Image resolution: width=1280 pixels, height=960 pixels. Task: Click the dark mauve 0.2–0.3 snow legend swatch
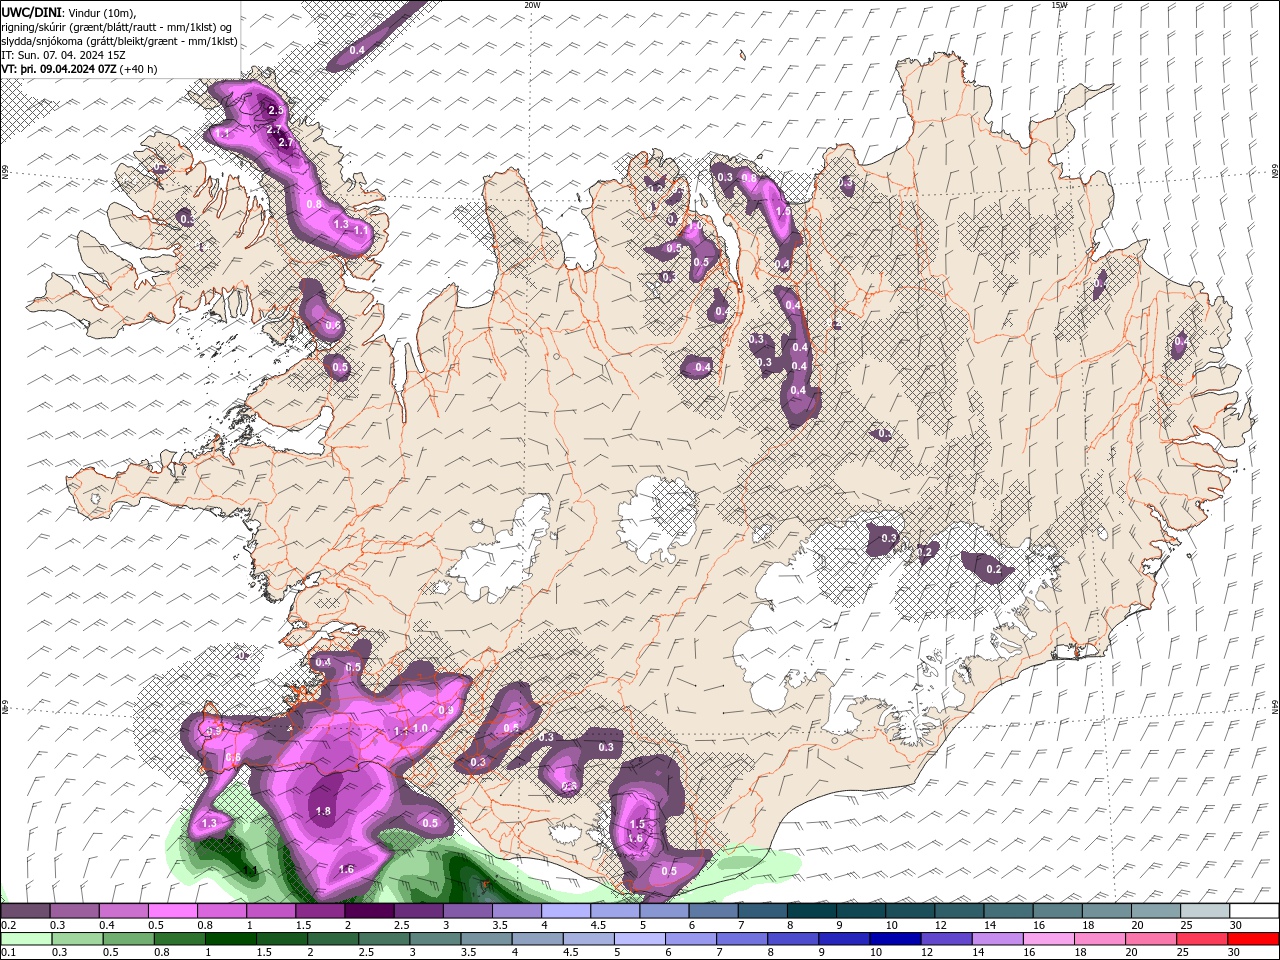[x=25, y=911]
